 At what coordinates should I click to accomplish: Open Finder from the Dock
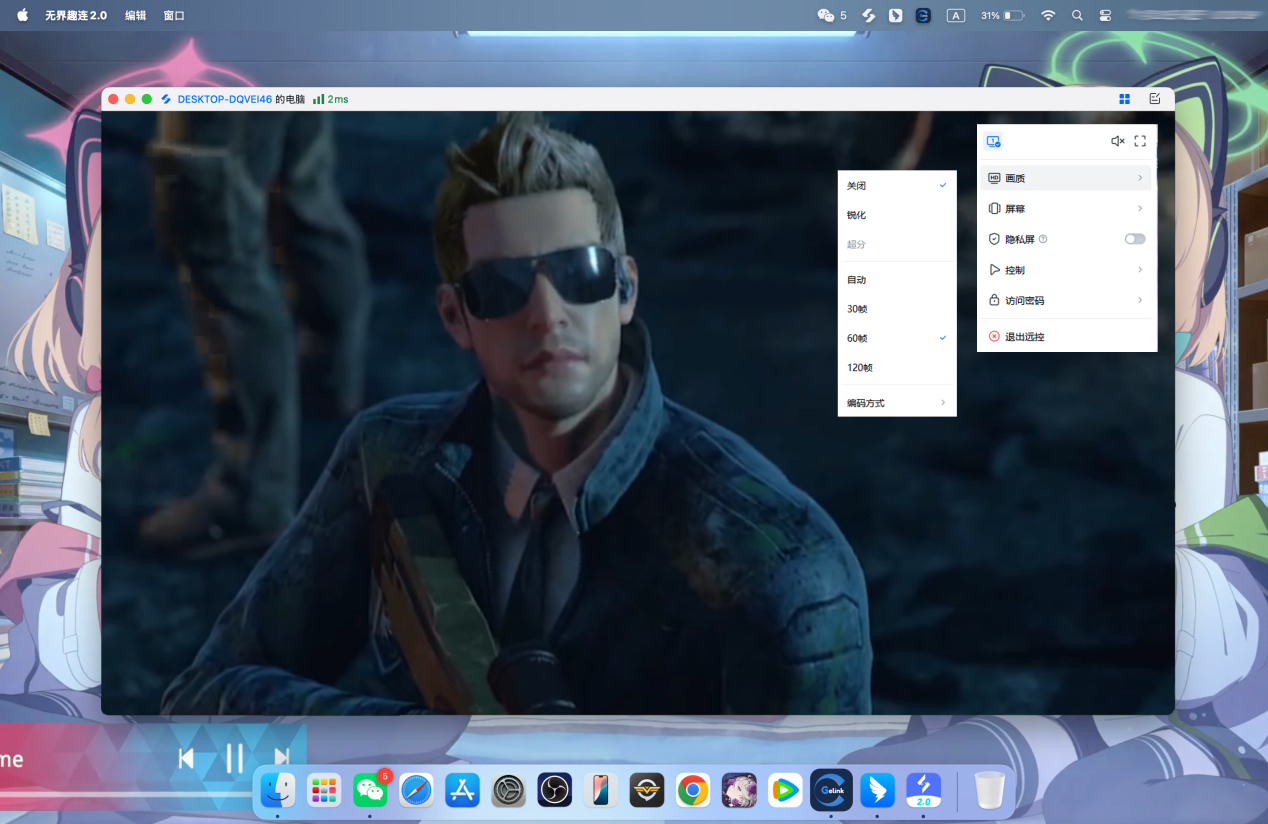point(278,790)
